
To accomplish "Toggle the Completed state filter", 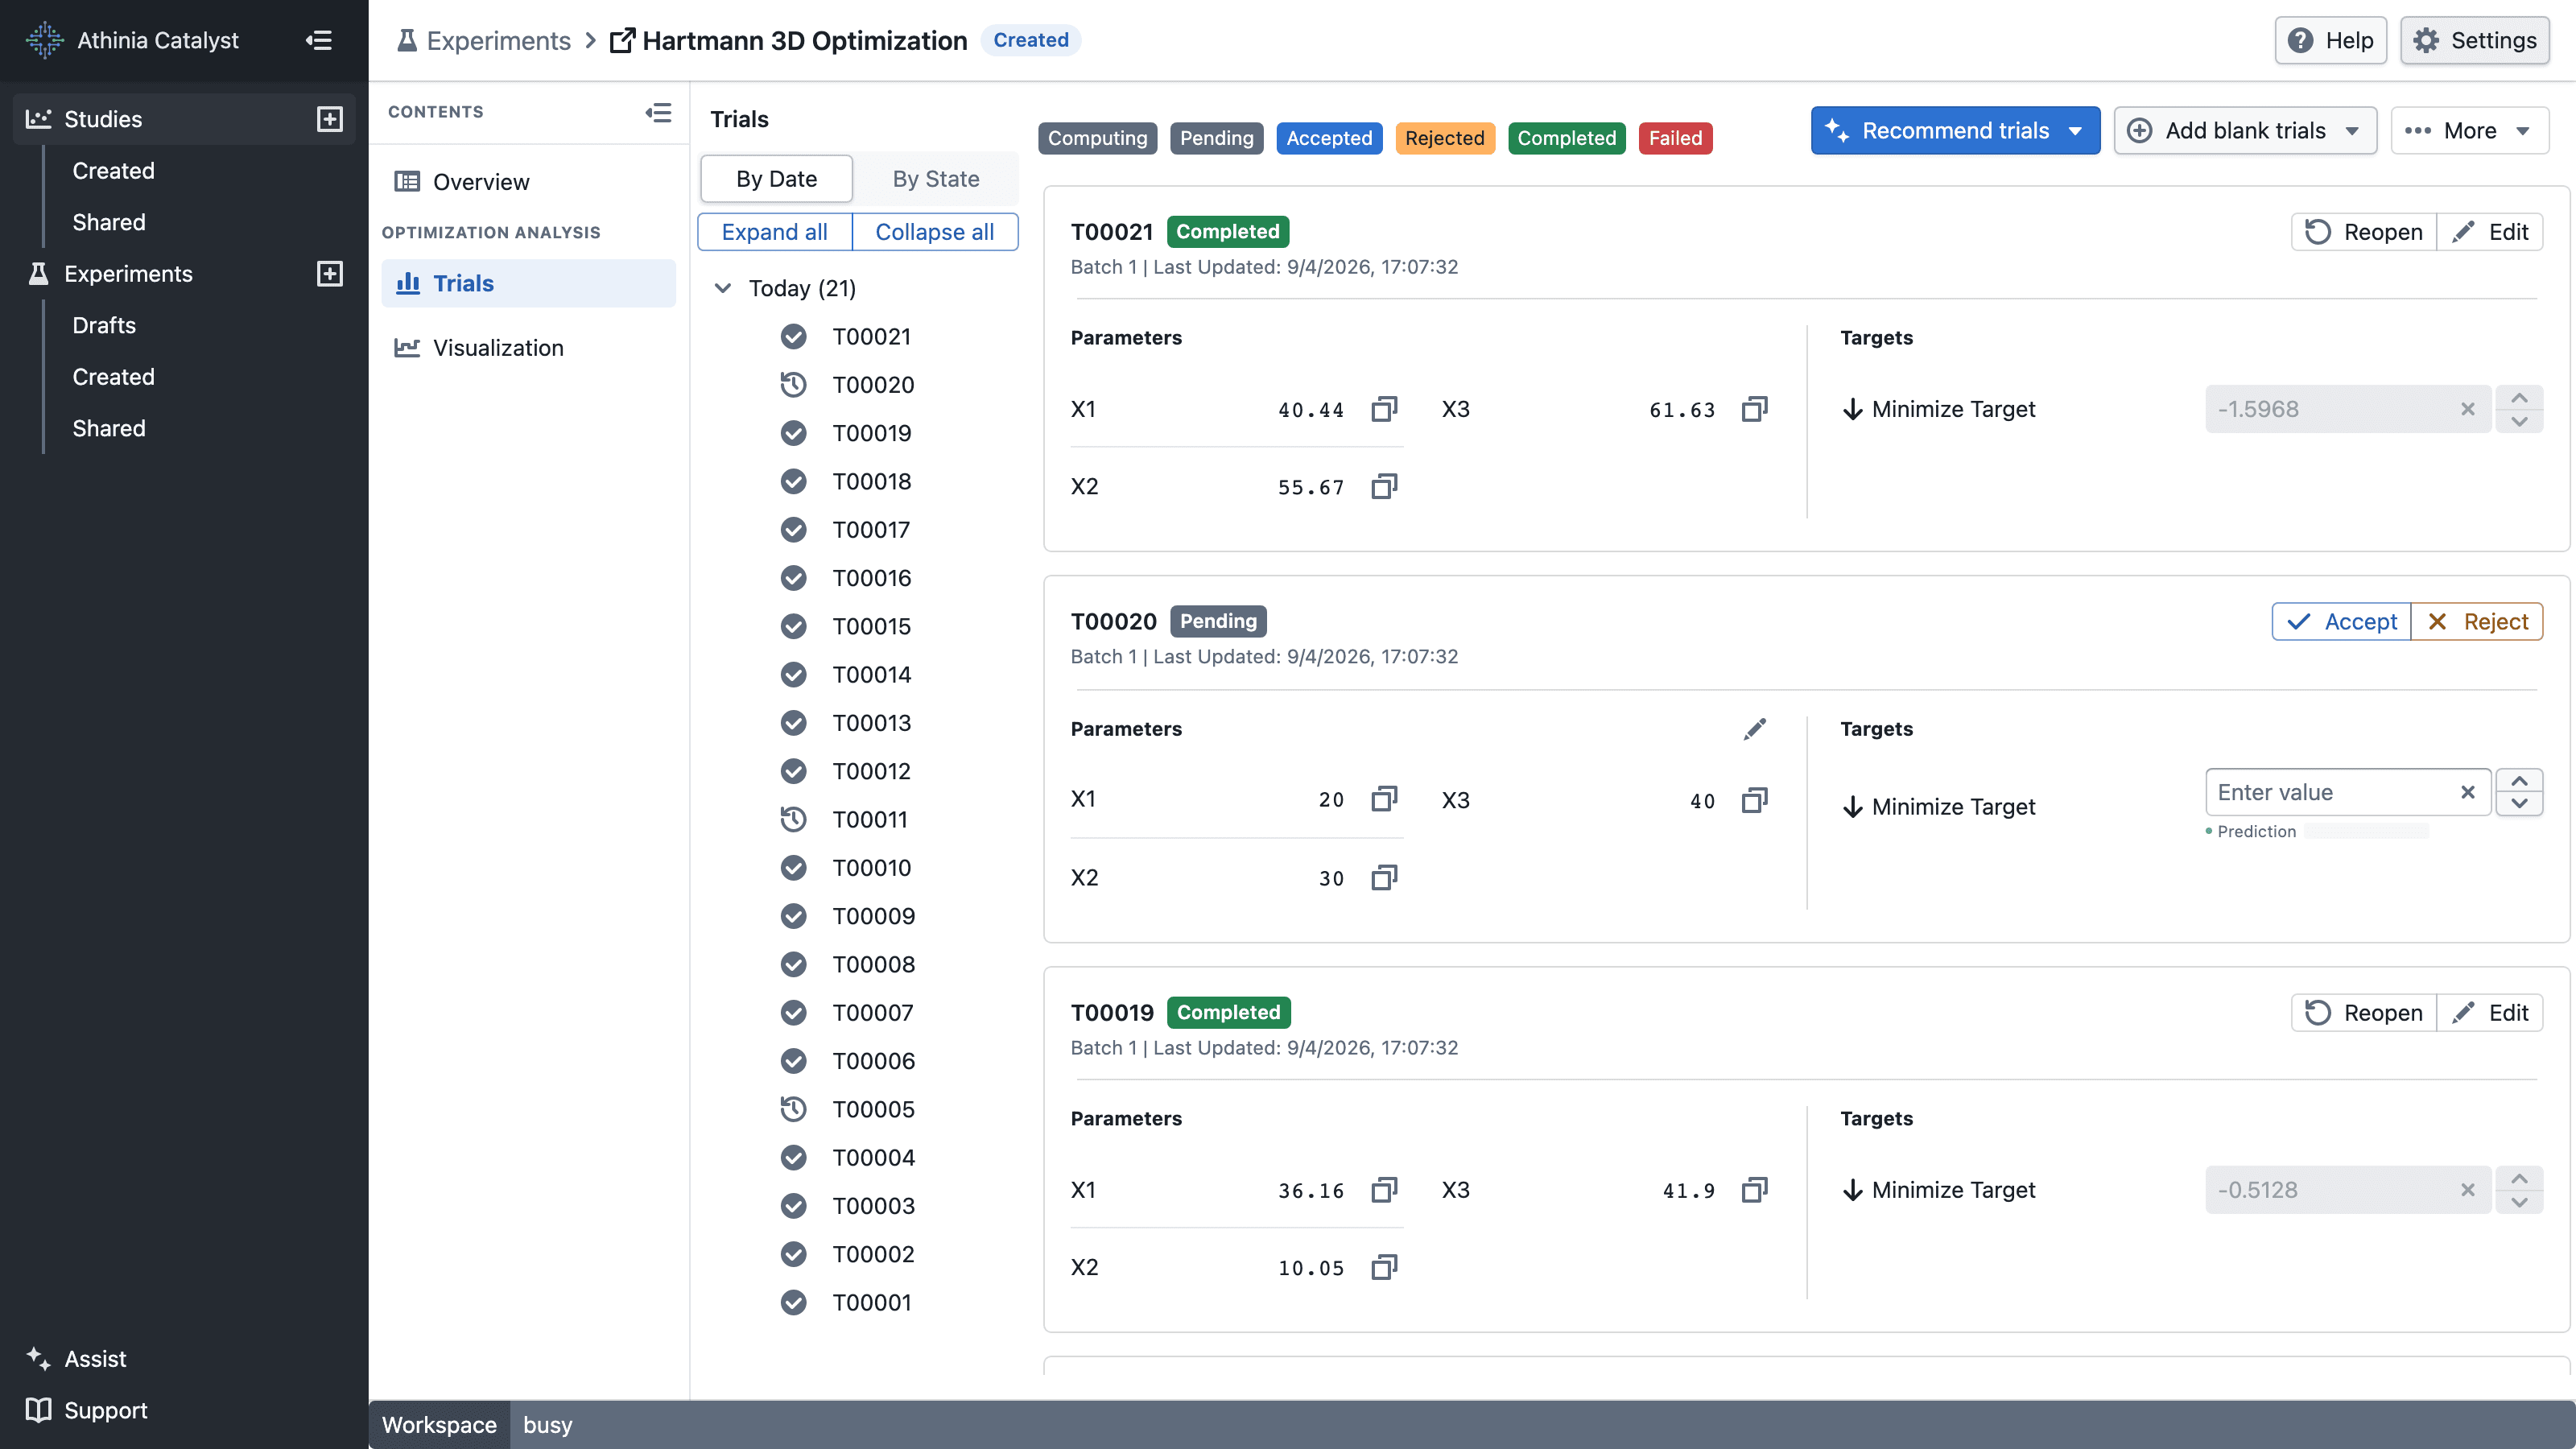I will pos(1566,138).
